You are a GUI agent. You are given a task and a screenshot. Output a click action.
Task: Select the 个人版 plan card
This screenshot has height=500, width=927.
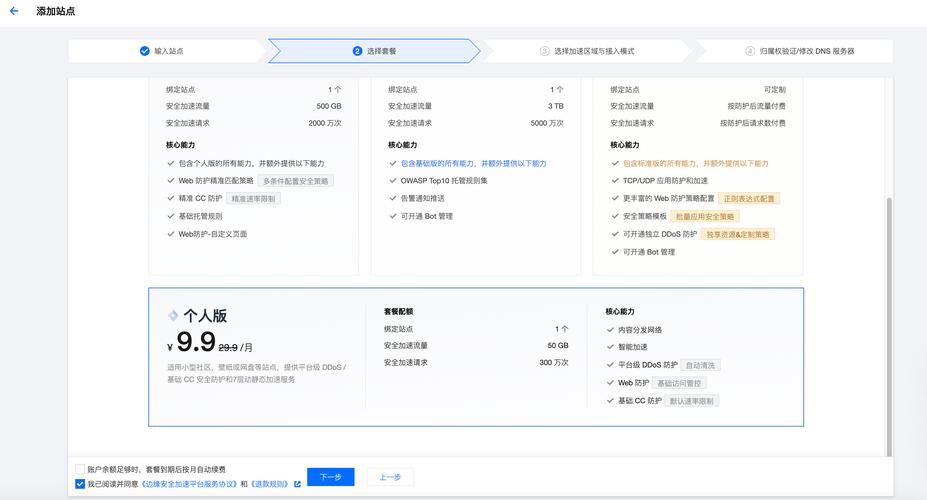[x=476, y=357]
